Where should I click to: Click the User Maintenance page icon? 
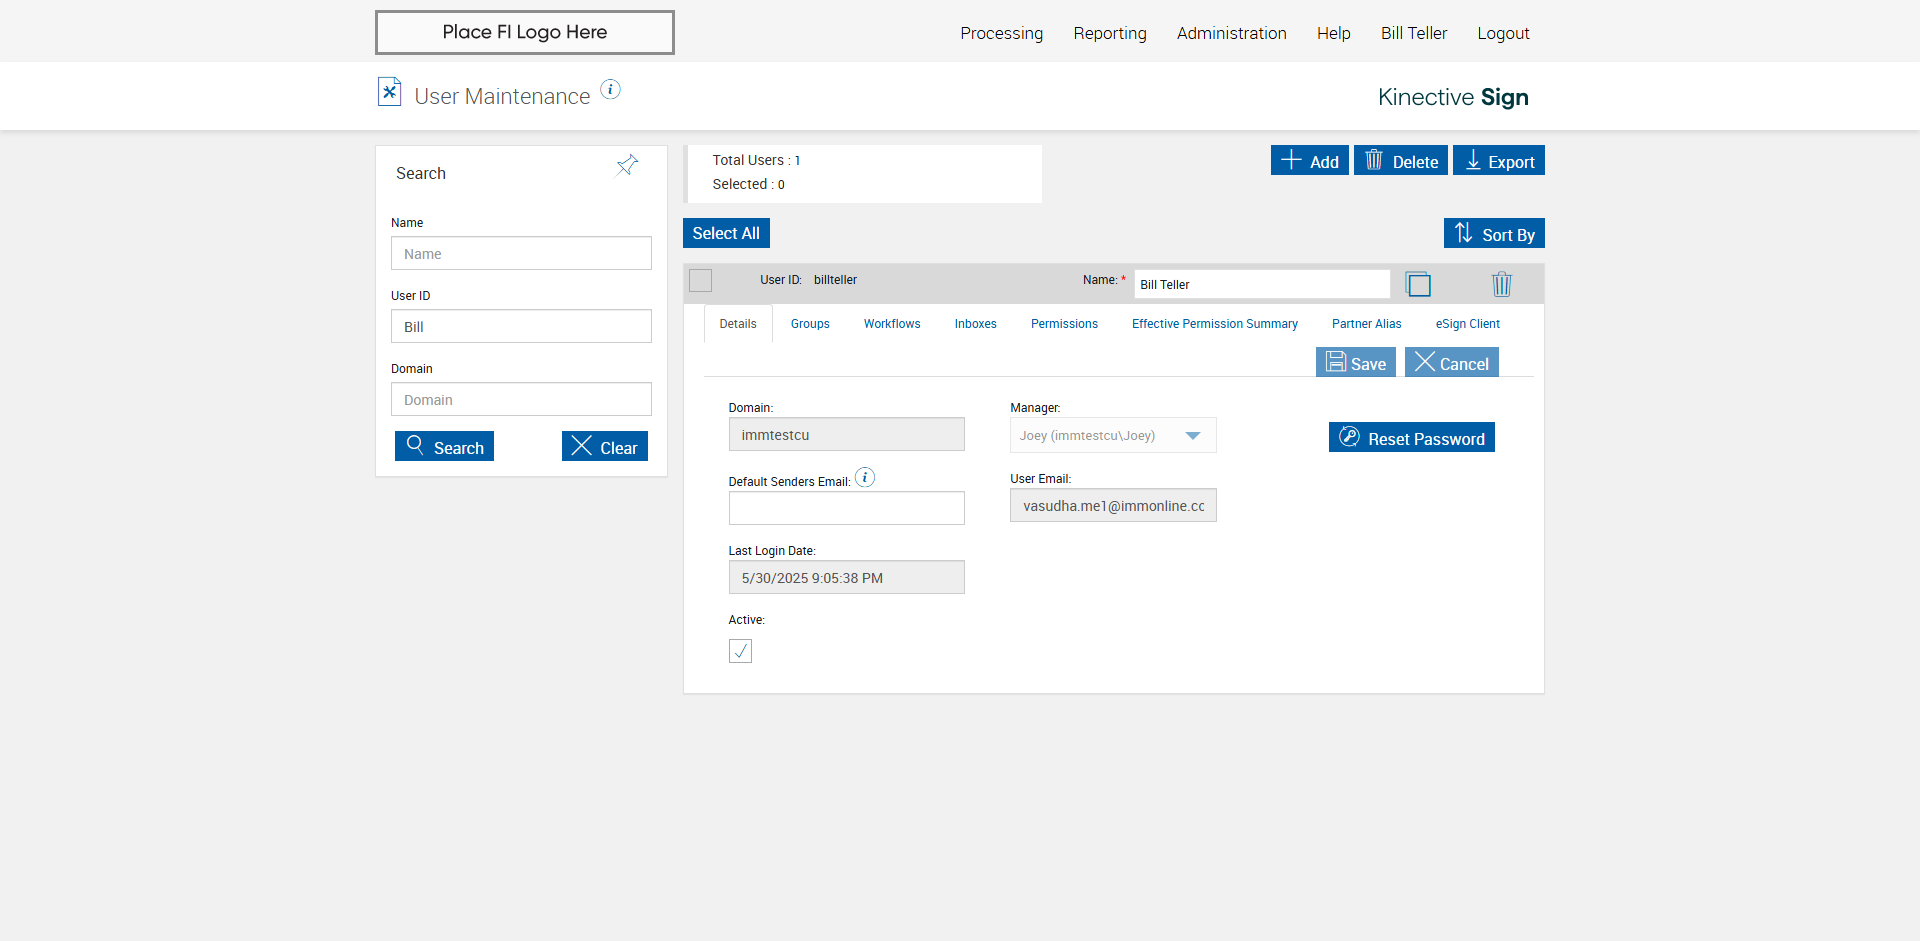coord(389,92)
